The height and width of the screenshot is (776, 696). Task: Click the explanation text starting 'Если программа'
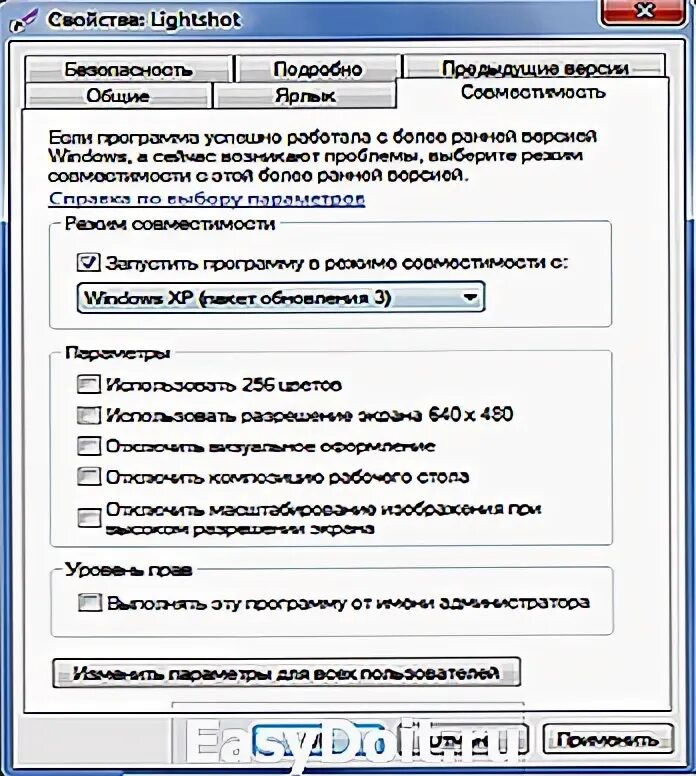coord(322,156)
